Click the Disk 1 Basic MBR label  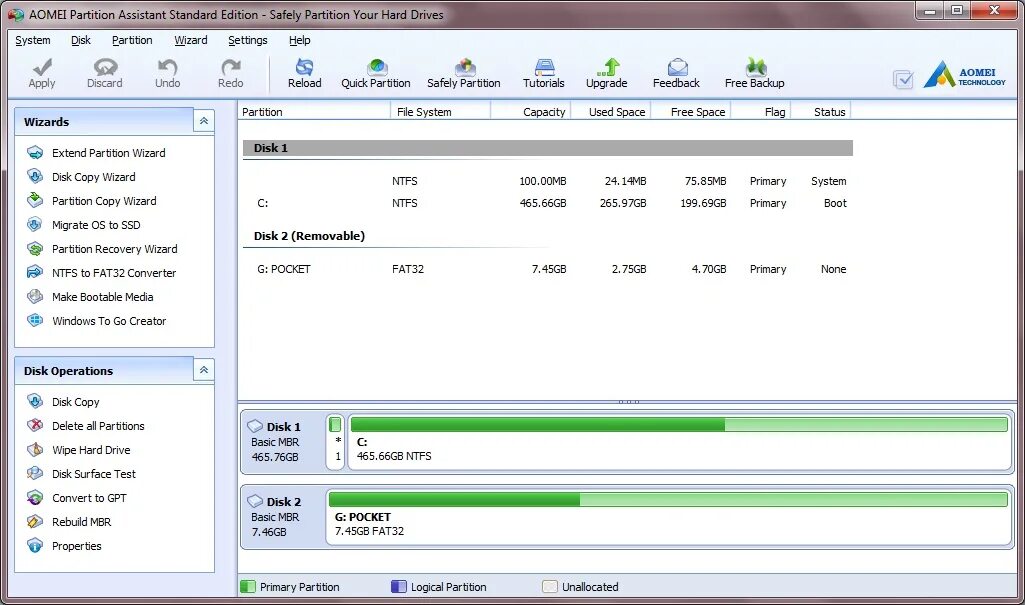click(x=275, y=442)
